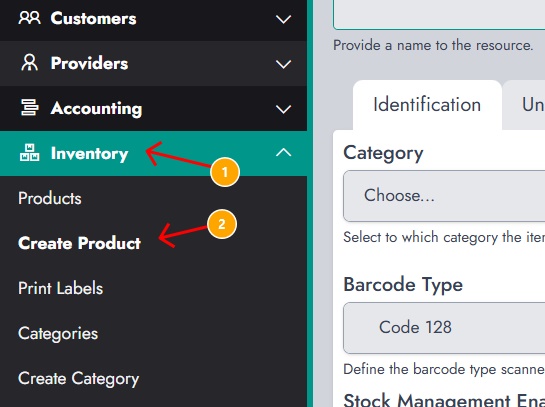Click the Accounting menu label
Screen dimensions: 545x407
pyautogui.click(x=96, y=108)
